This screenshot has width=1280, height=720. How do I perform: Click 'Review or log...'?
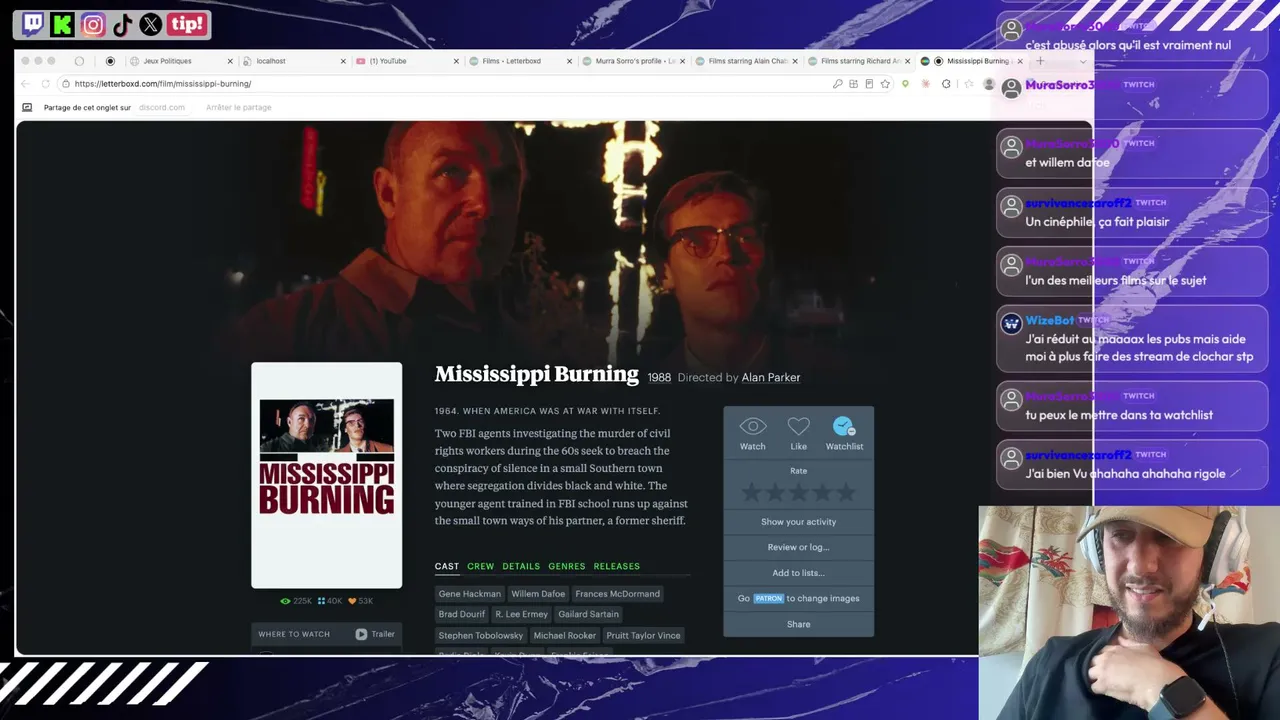pyautogui.click(x=799, y=547)
